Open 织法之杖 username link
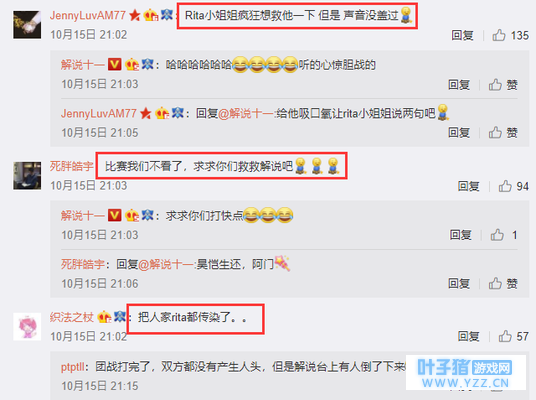Image resolution: width=536 pixels, height=400 pixels. [x=71, y=317]
